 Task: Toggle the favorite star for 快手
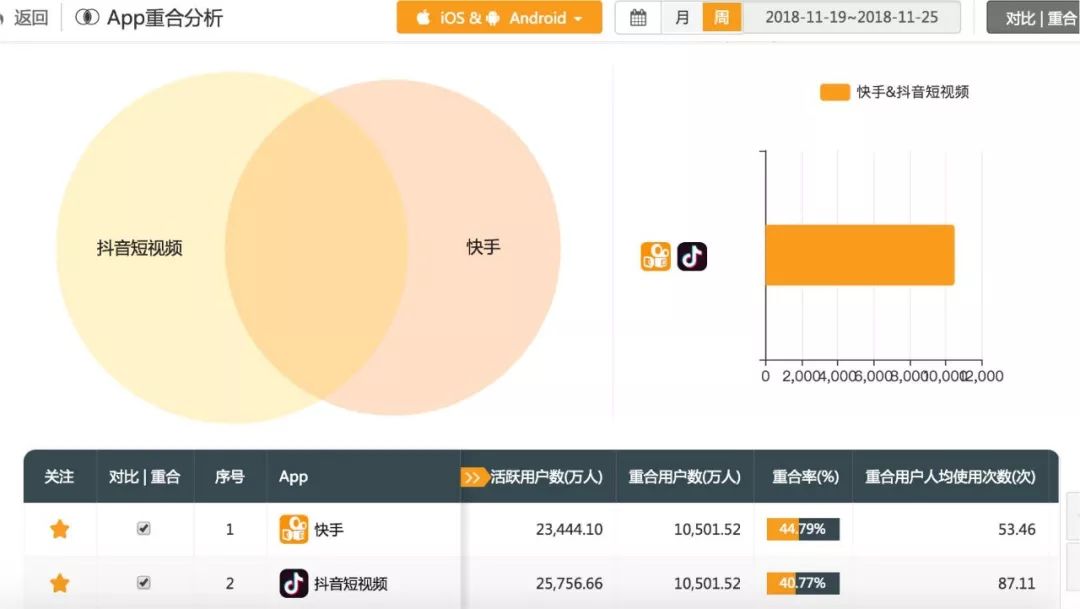[x=60, y=529]
